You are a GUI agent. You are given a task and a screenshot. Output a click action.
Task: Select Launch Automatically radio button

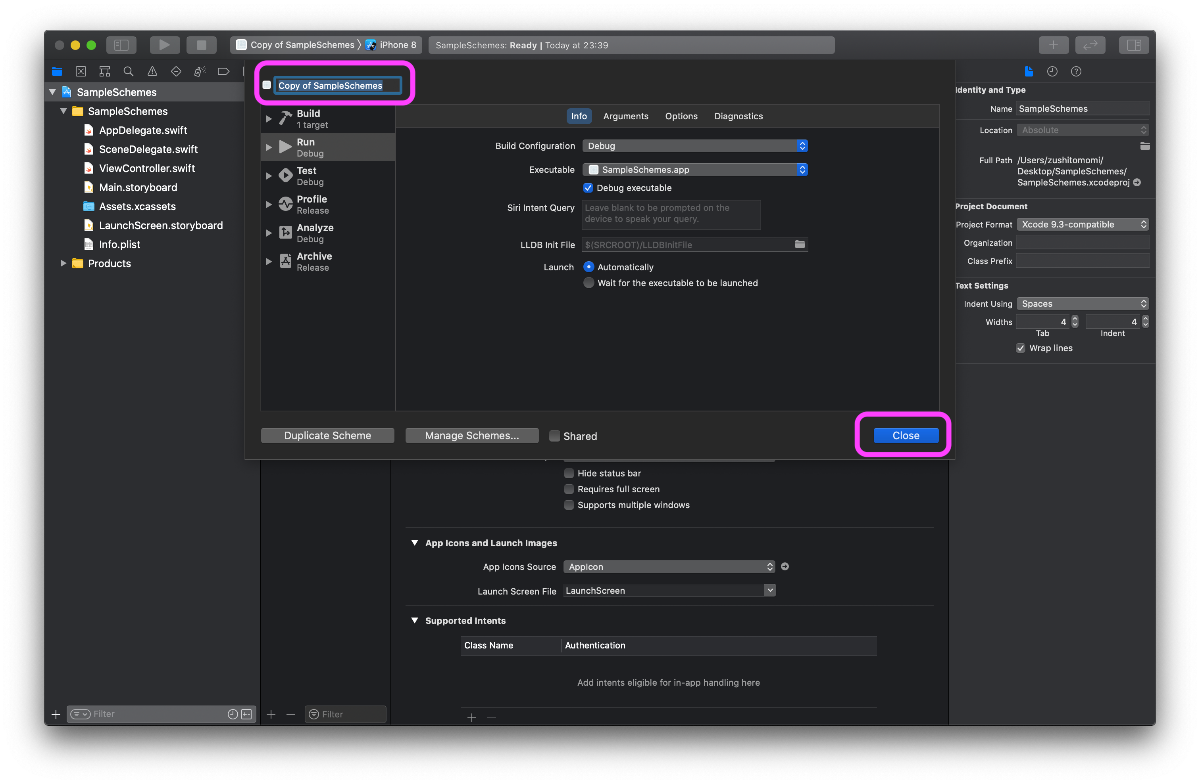point(589,267)
